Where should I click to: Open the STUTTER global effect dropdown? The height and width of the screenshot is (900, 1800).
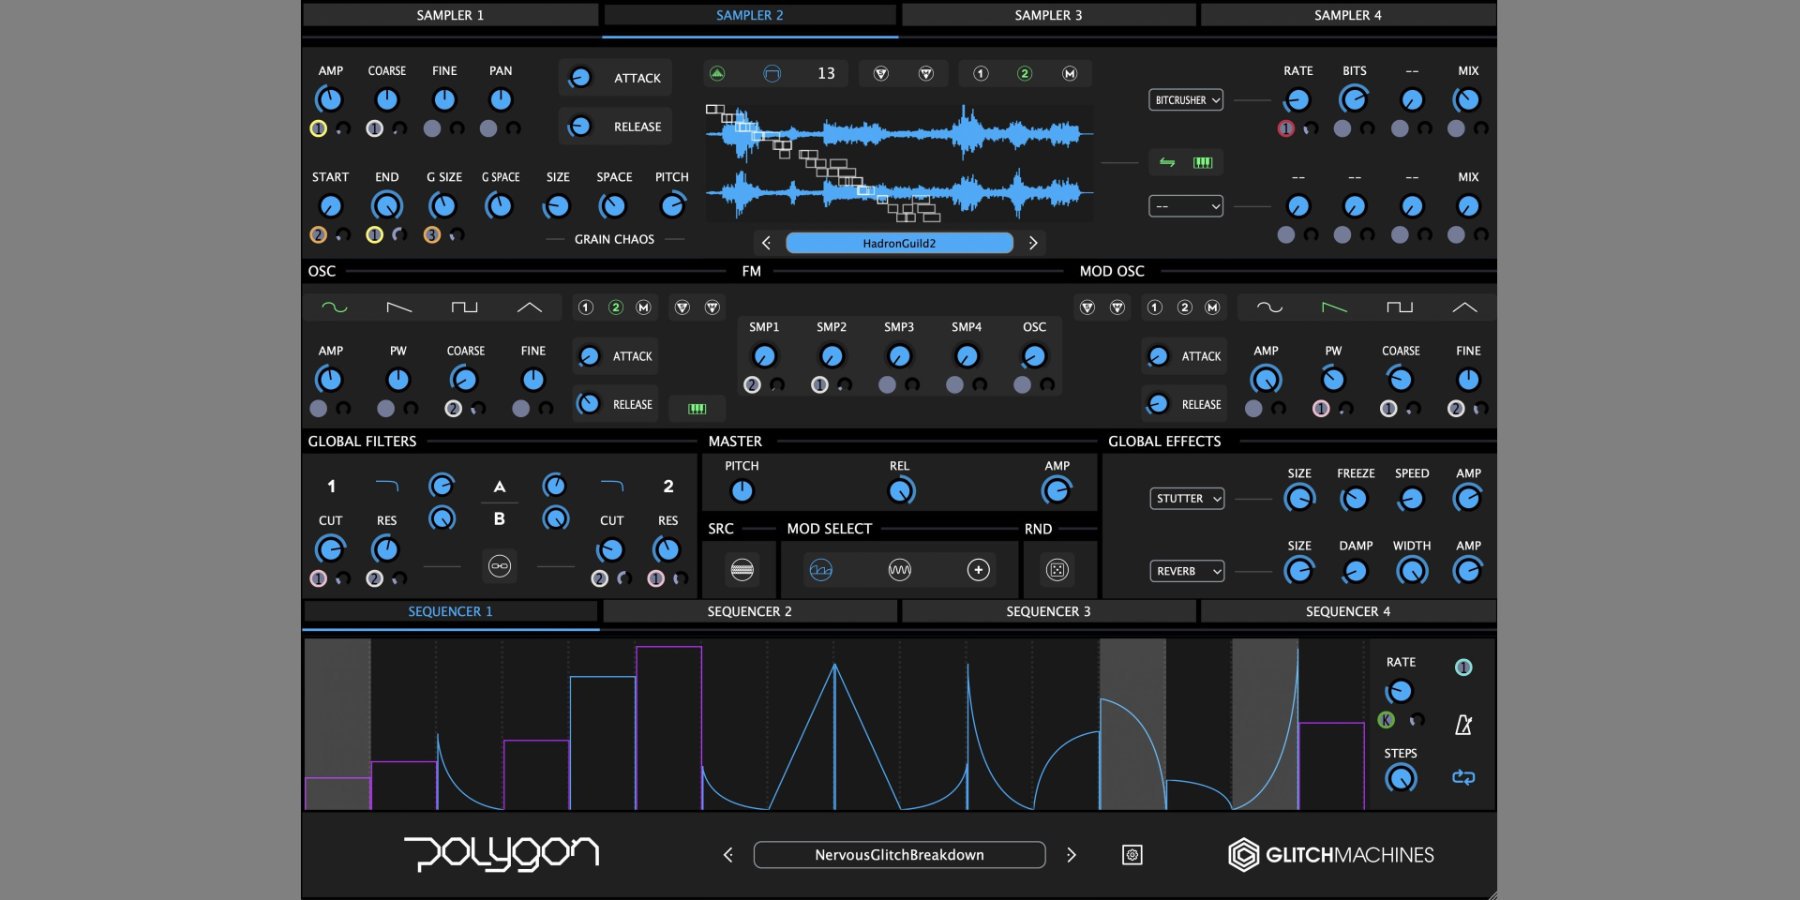point(1187,498)
